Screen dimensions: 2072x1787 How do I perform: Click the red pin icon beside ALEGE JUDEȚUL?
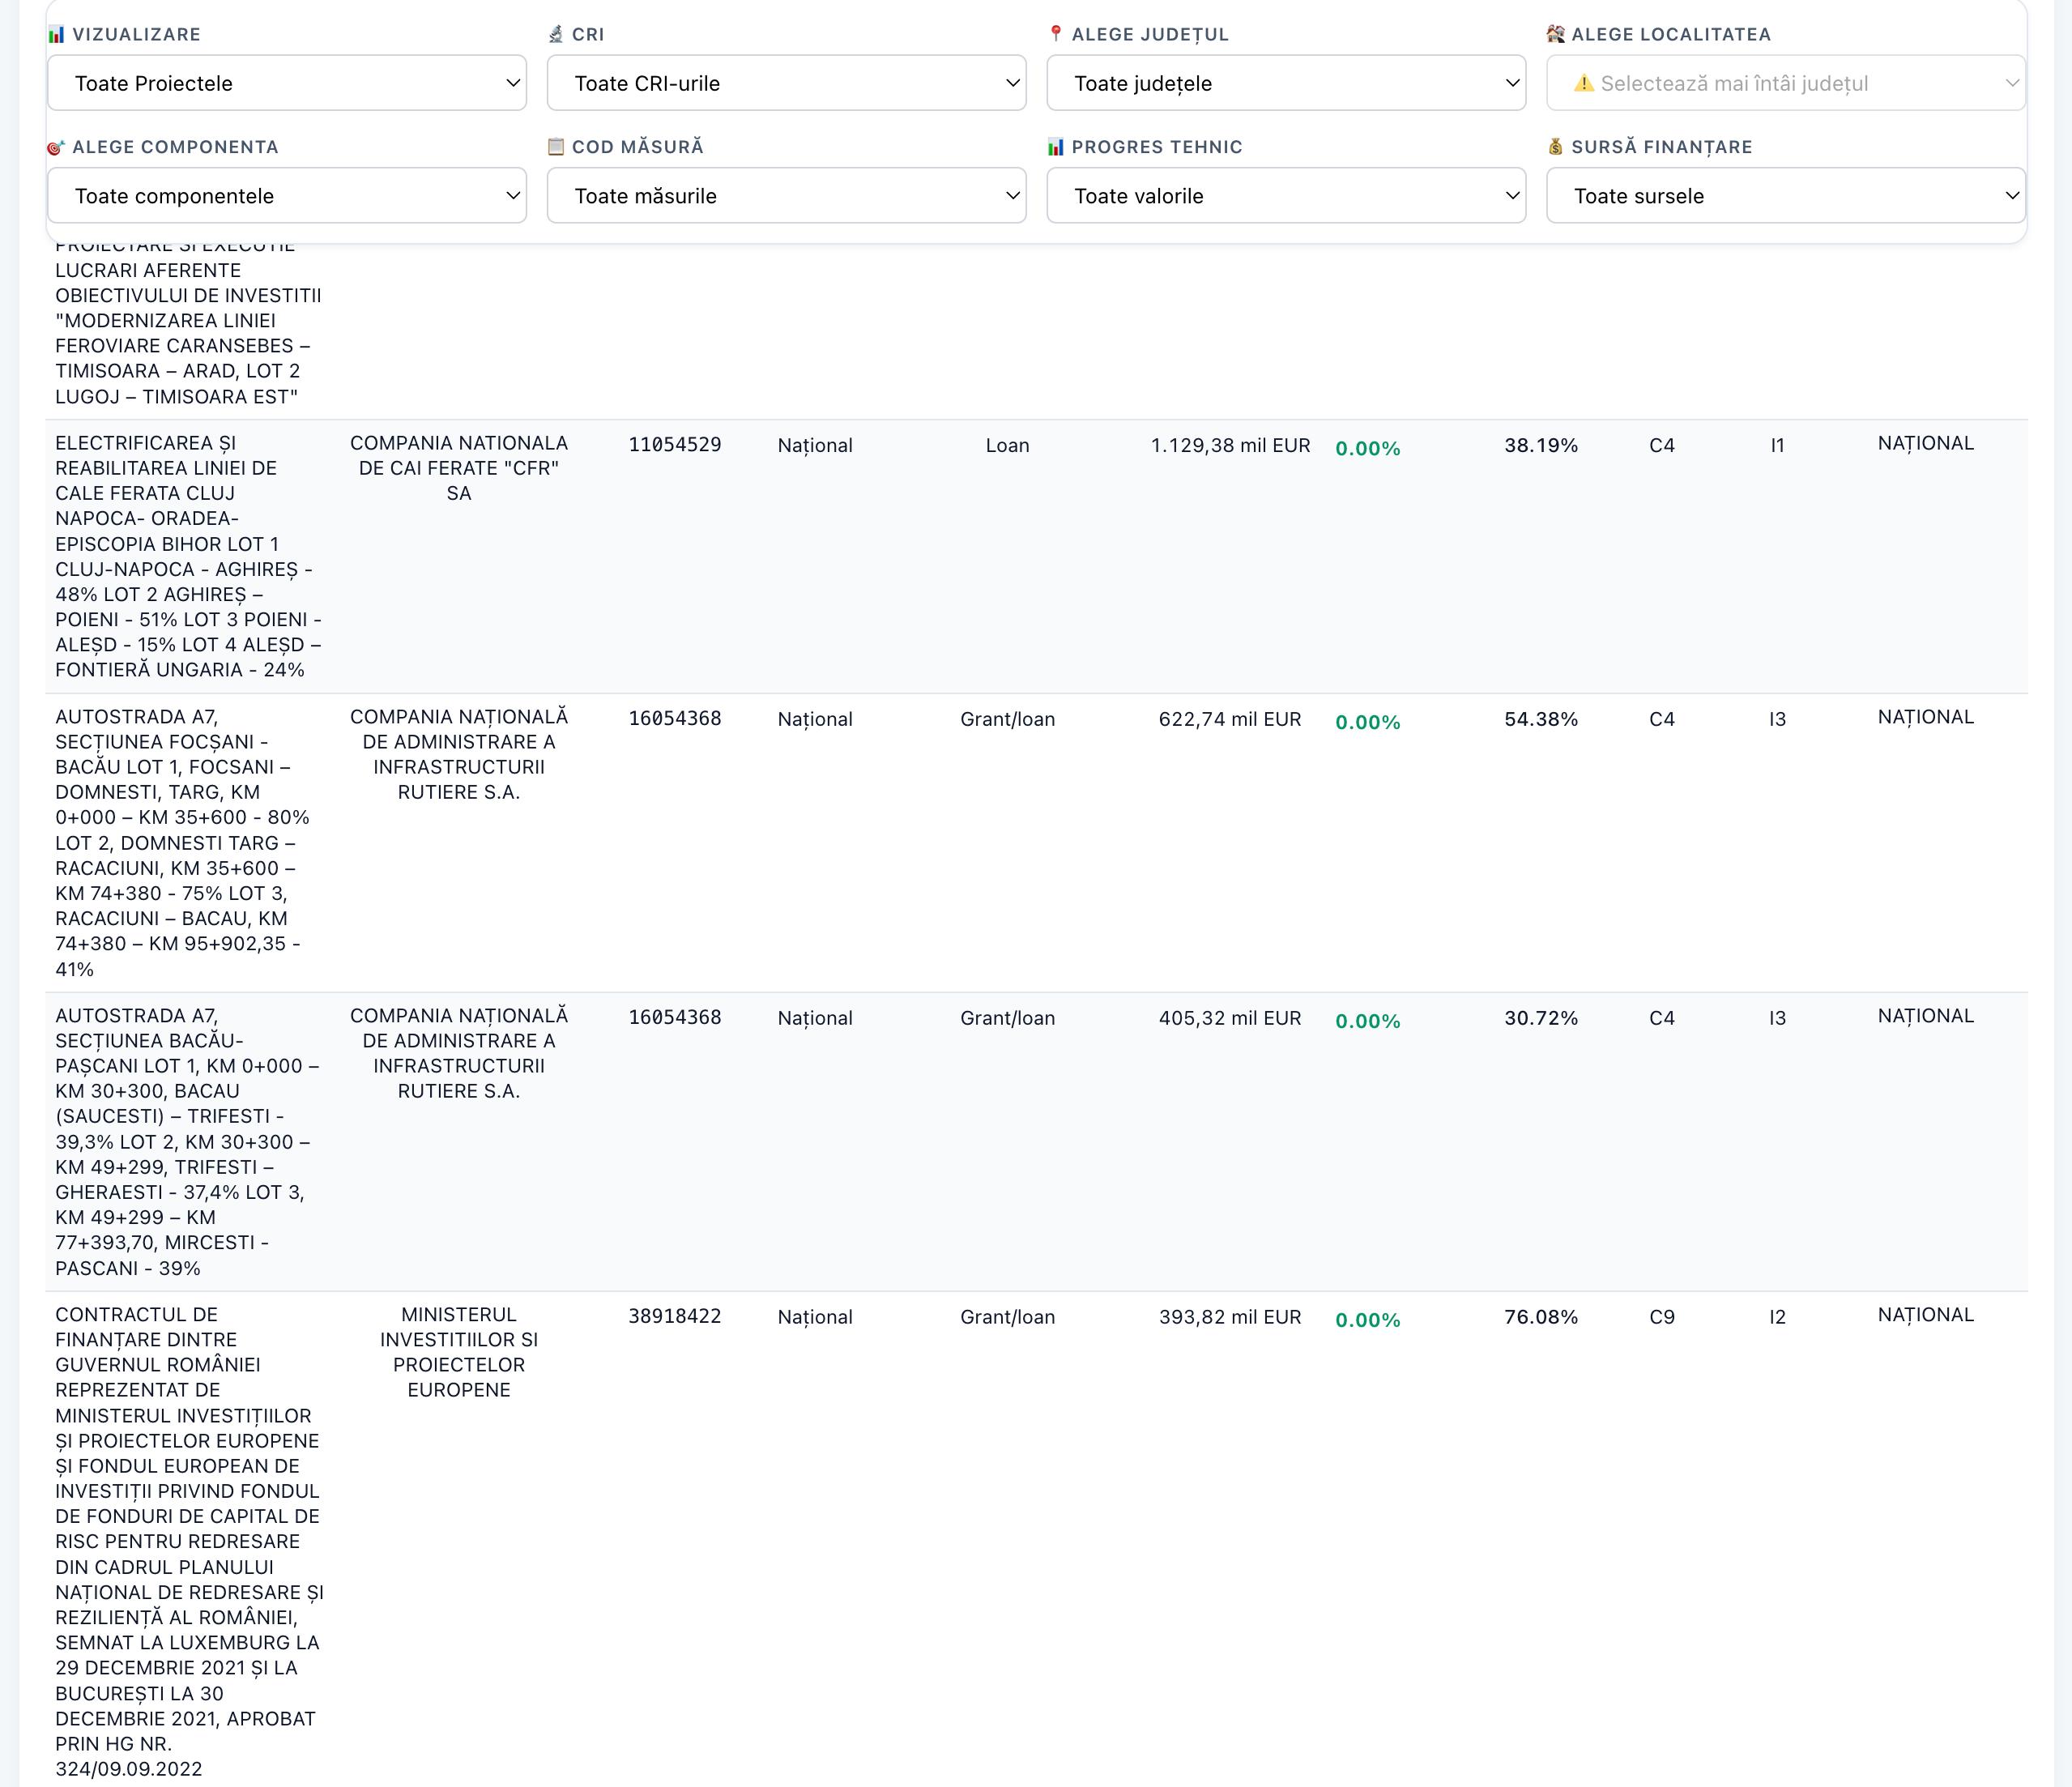[1056, 34]
